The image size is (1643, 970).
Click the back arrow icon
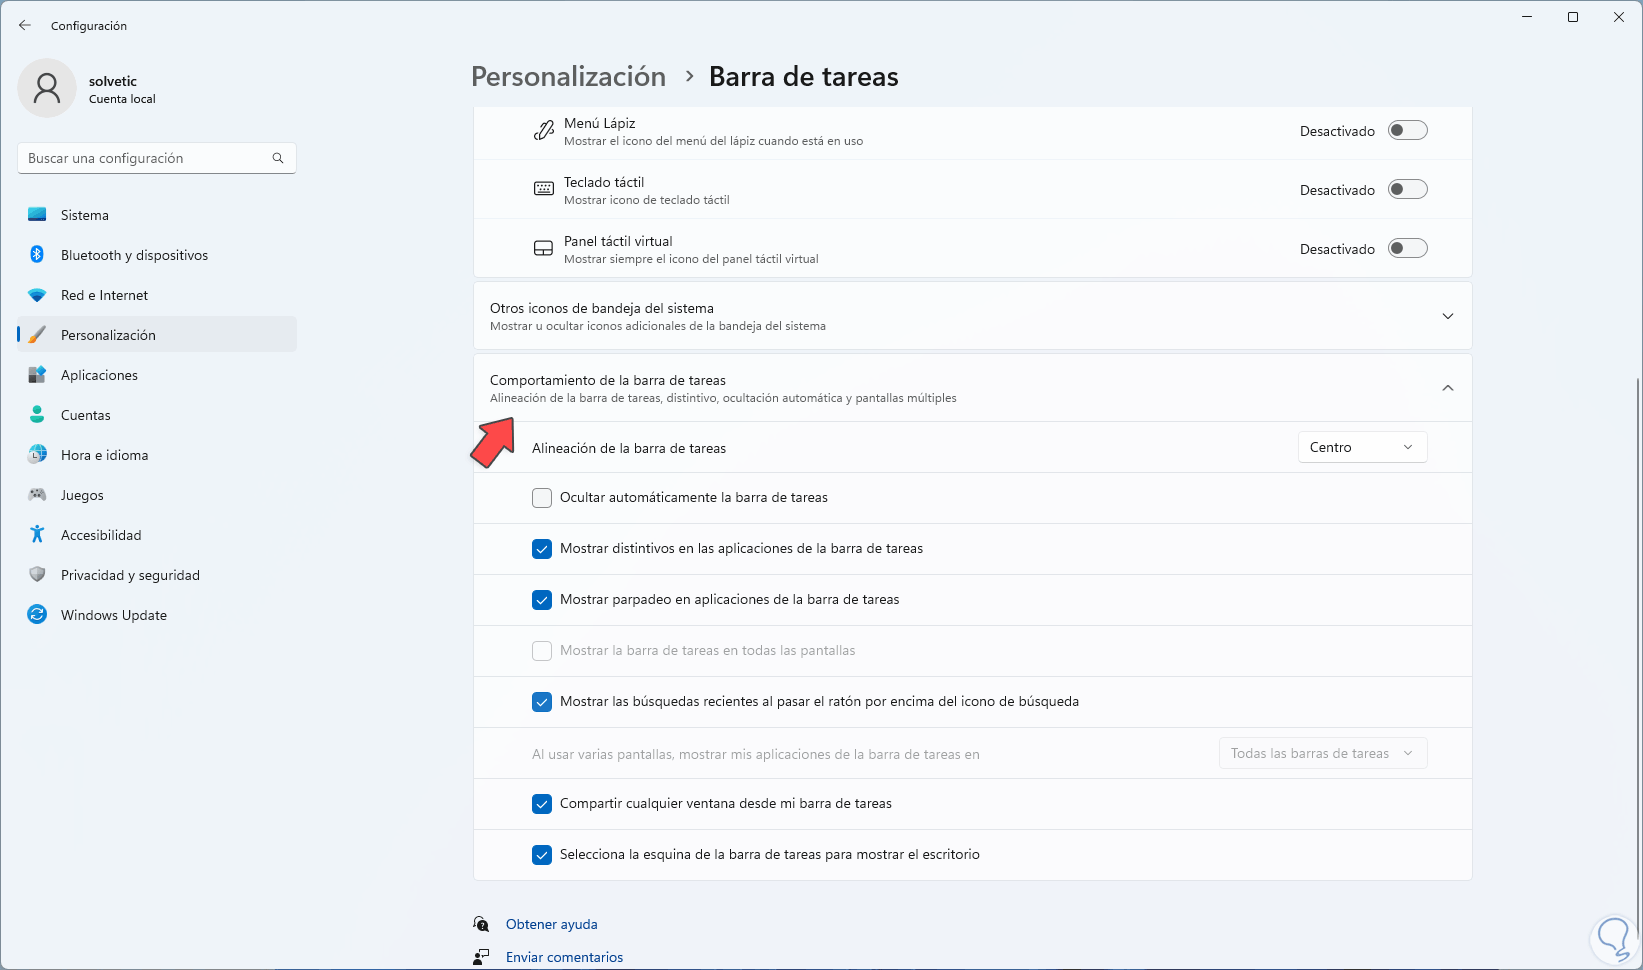(25, 25)
